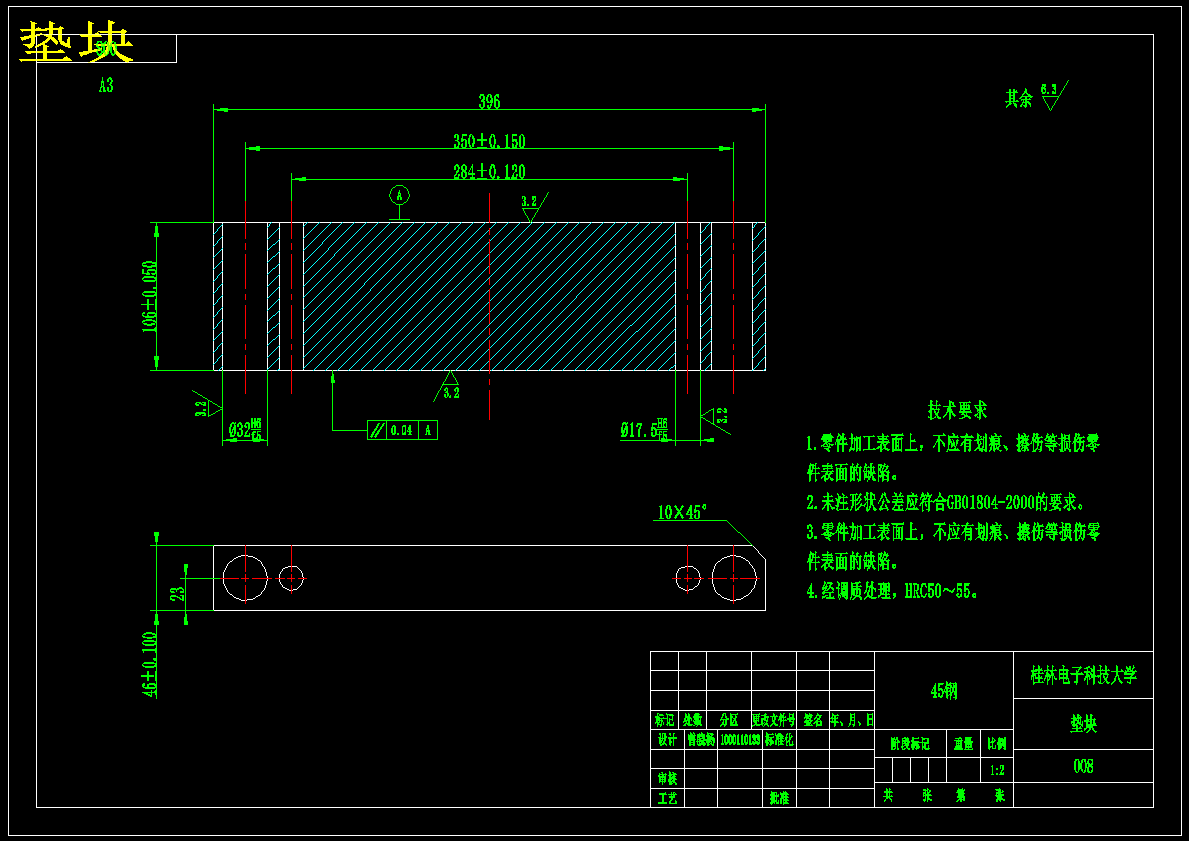Select 桂林电子科技大学 in title block

1084,675
